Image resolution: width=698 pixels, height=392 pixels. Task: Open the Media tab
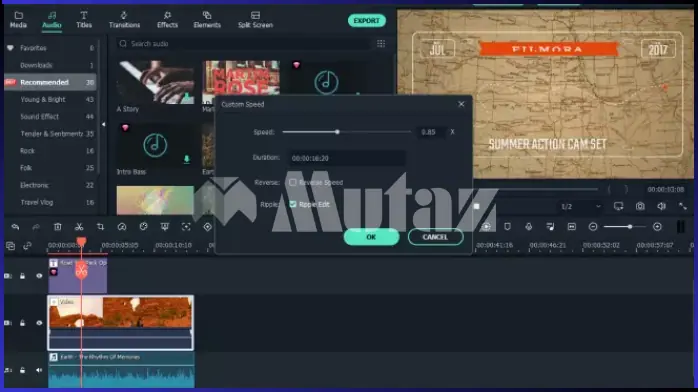tap(18, 20)
